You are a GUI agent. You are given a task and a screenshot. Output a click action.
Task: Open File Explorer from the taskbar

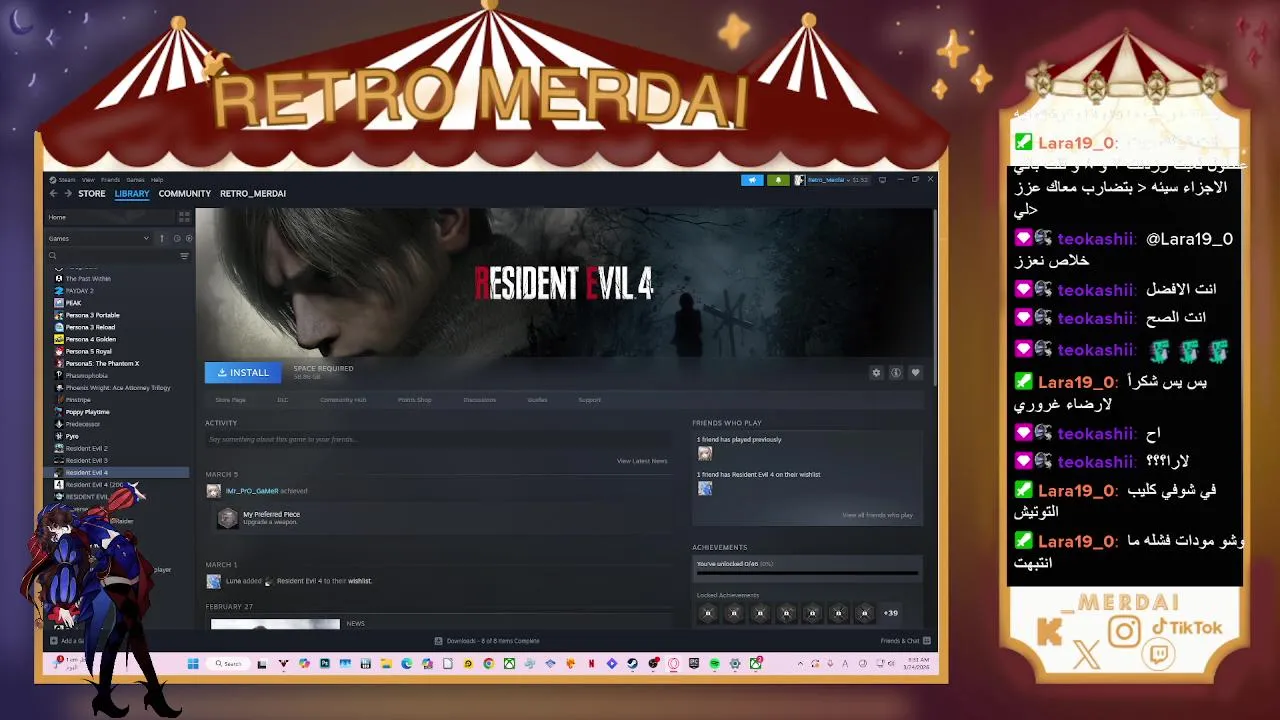pos(386,663)
